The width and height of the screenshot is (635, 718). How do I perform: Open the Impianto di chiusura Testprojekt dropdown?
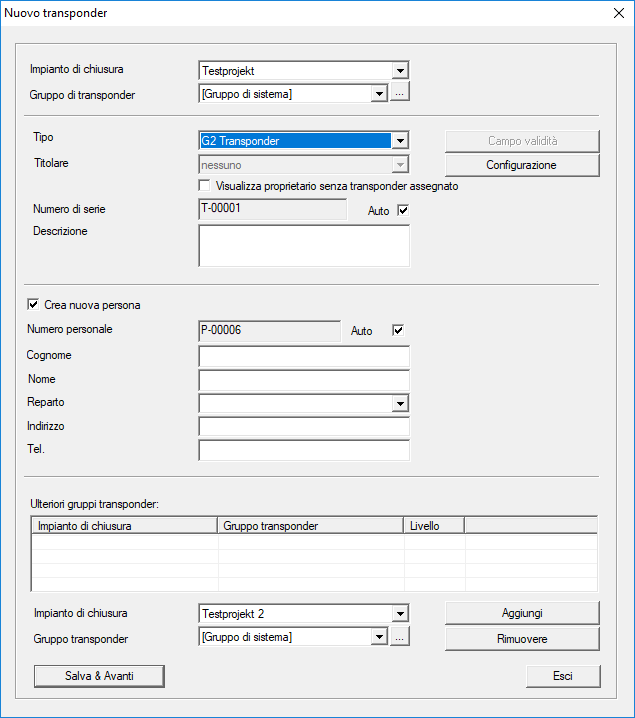pyautogui.click(x=400, y=71)
